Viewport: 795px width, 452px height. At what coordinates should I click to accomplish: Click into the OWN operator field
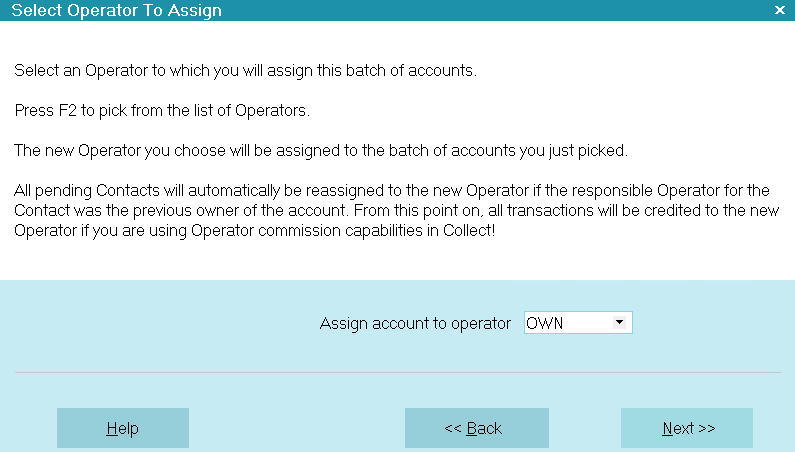(578, 323)
